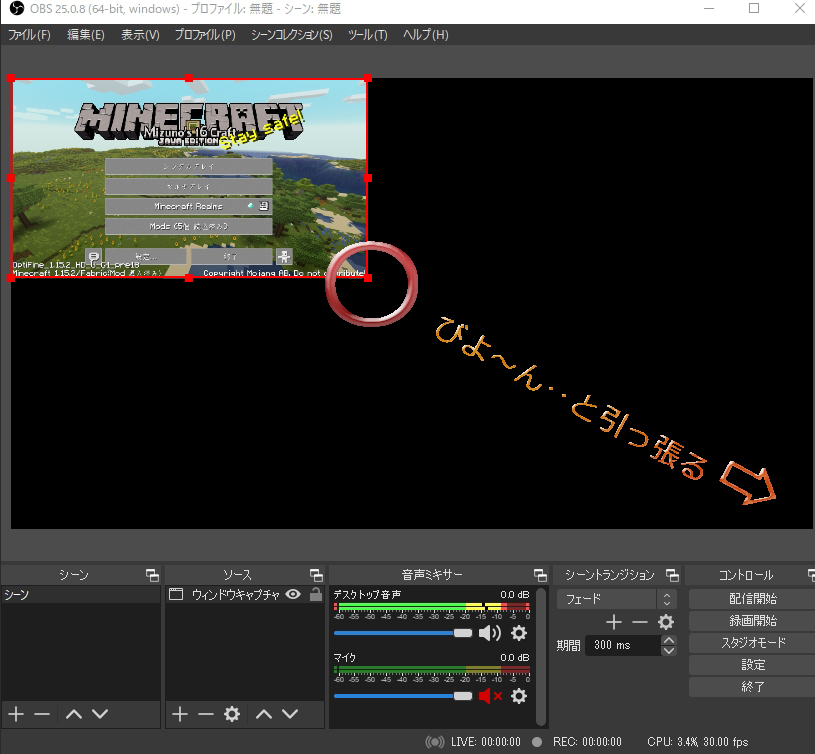Open the 表示(V) menu
This screenshot has width=815, height=754.
(140, 35)
